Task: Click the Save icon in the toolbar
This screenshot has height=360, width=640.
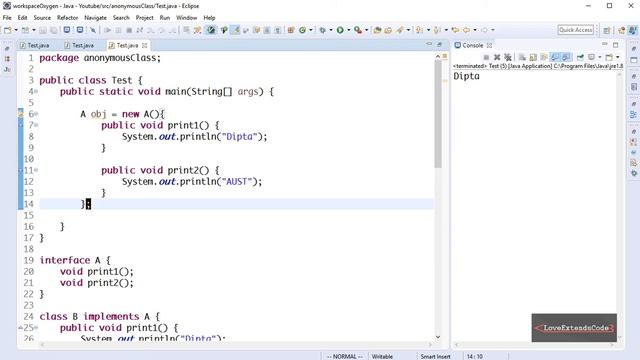Action: (x=42, y=30)
